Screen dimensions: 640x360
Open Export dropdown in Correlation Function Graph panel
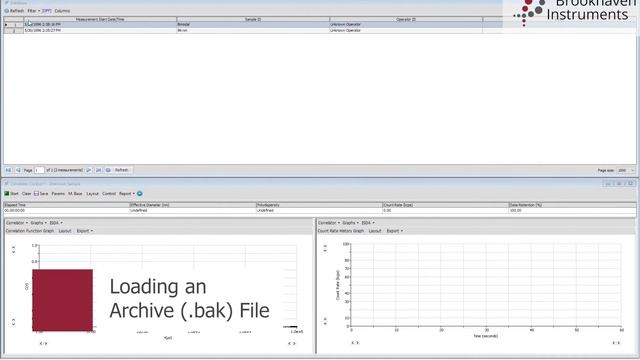pos(84,231)
